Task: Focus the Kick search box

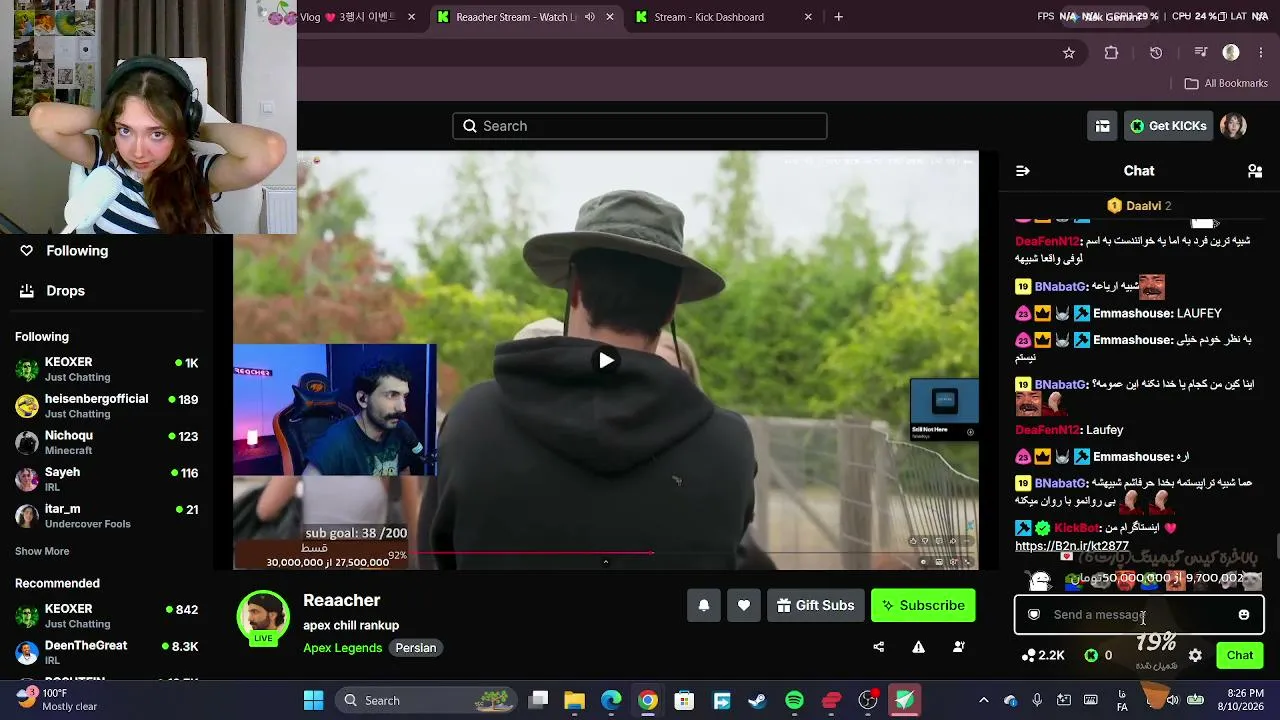Action: pyautogui.click(x=640, y=126)
